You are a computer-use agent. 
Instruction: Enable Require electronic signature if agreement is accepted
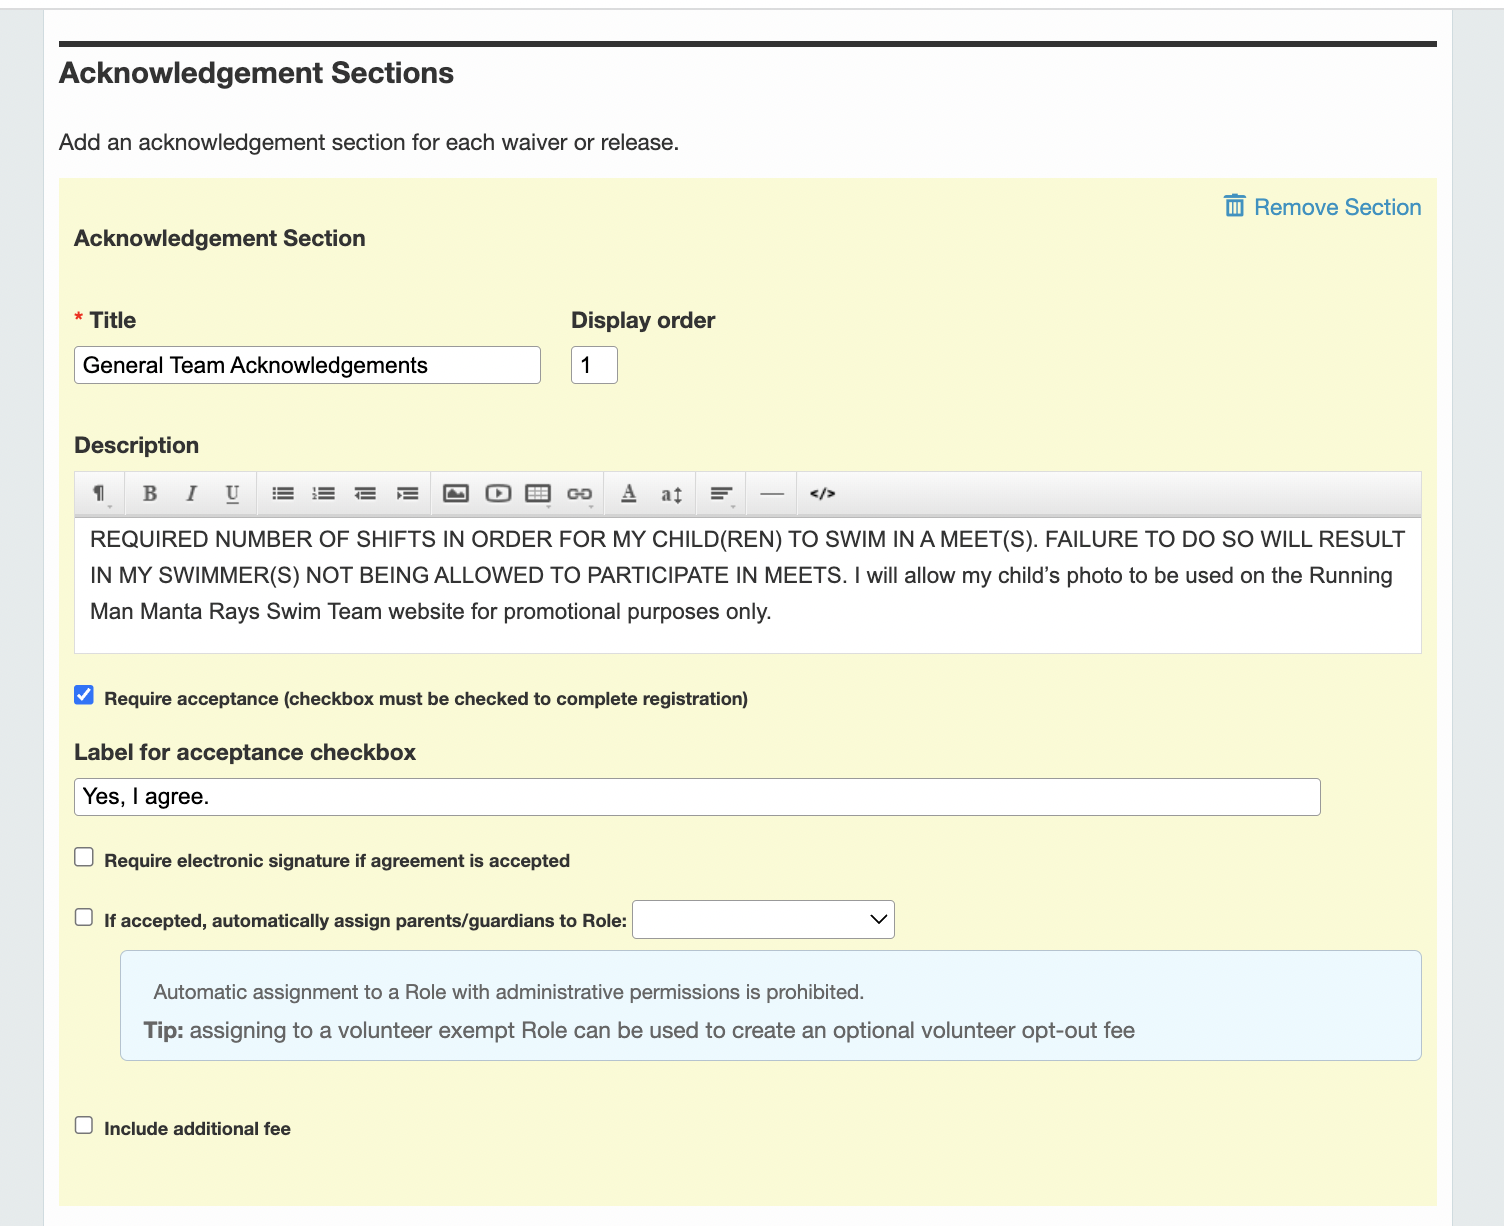coord(84,856)
